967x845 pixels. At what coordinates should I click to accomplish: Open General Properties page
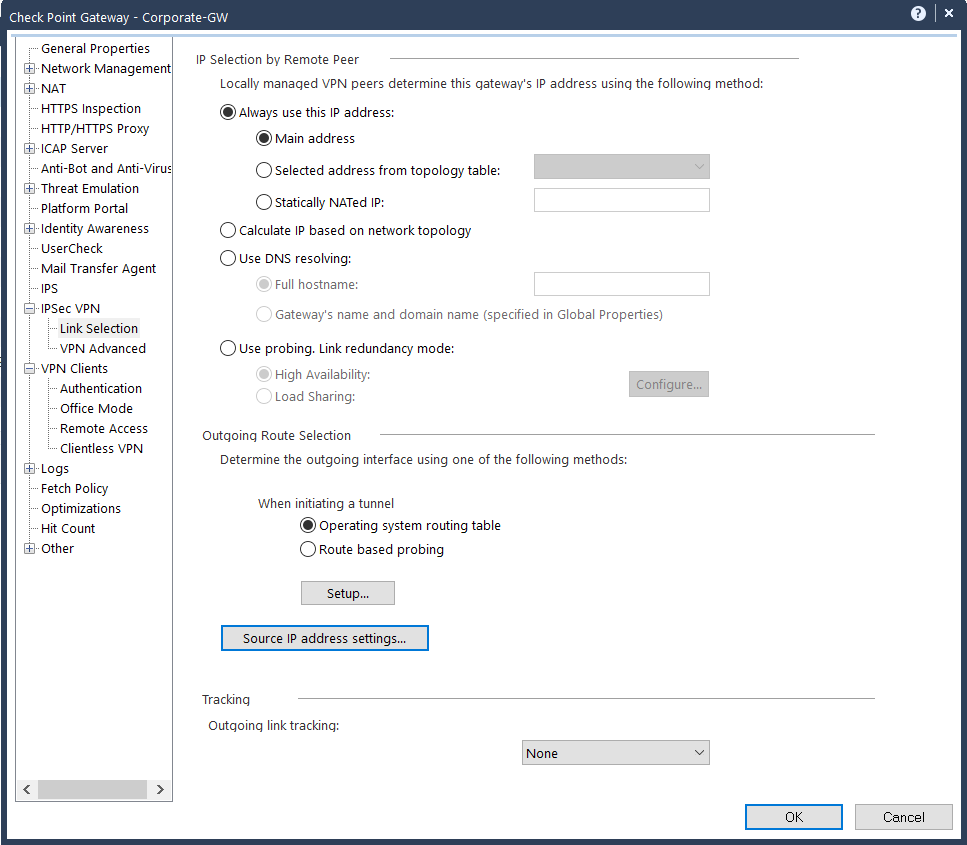click(95, 48)
